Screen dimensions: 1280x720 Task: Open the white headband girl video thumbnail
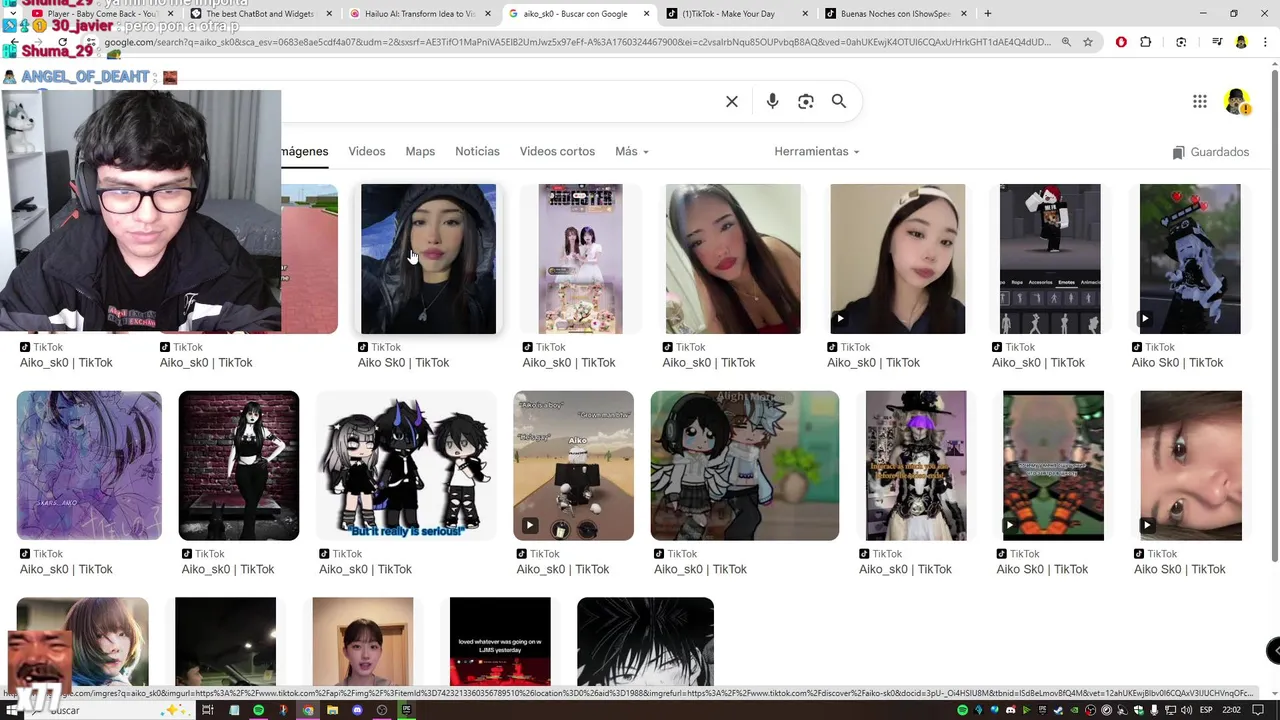click(x=898, y=259)
